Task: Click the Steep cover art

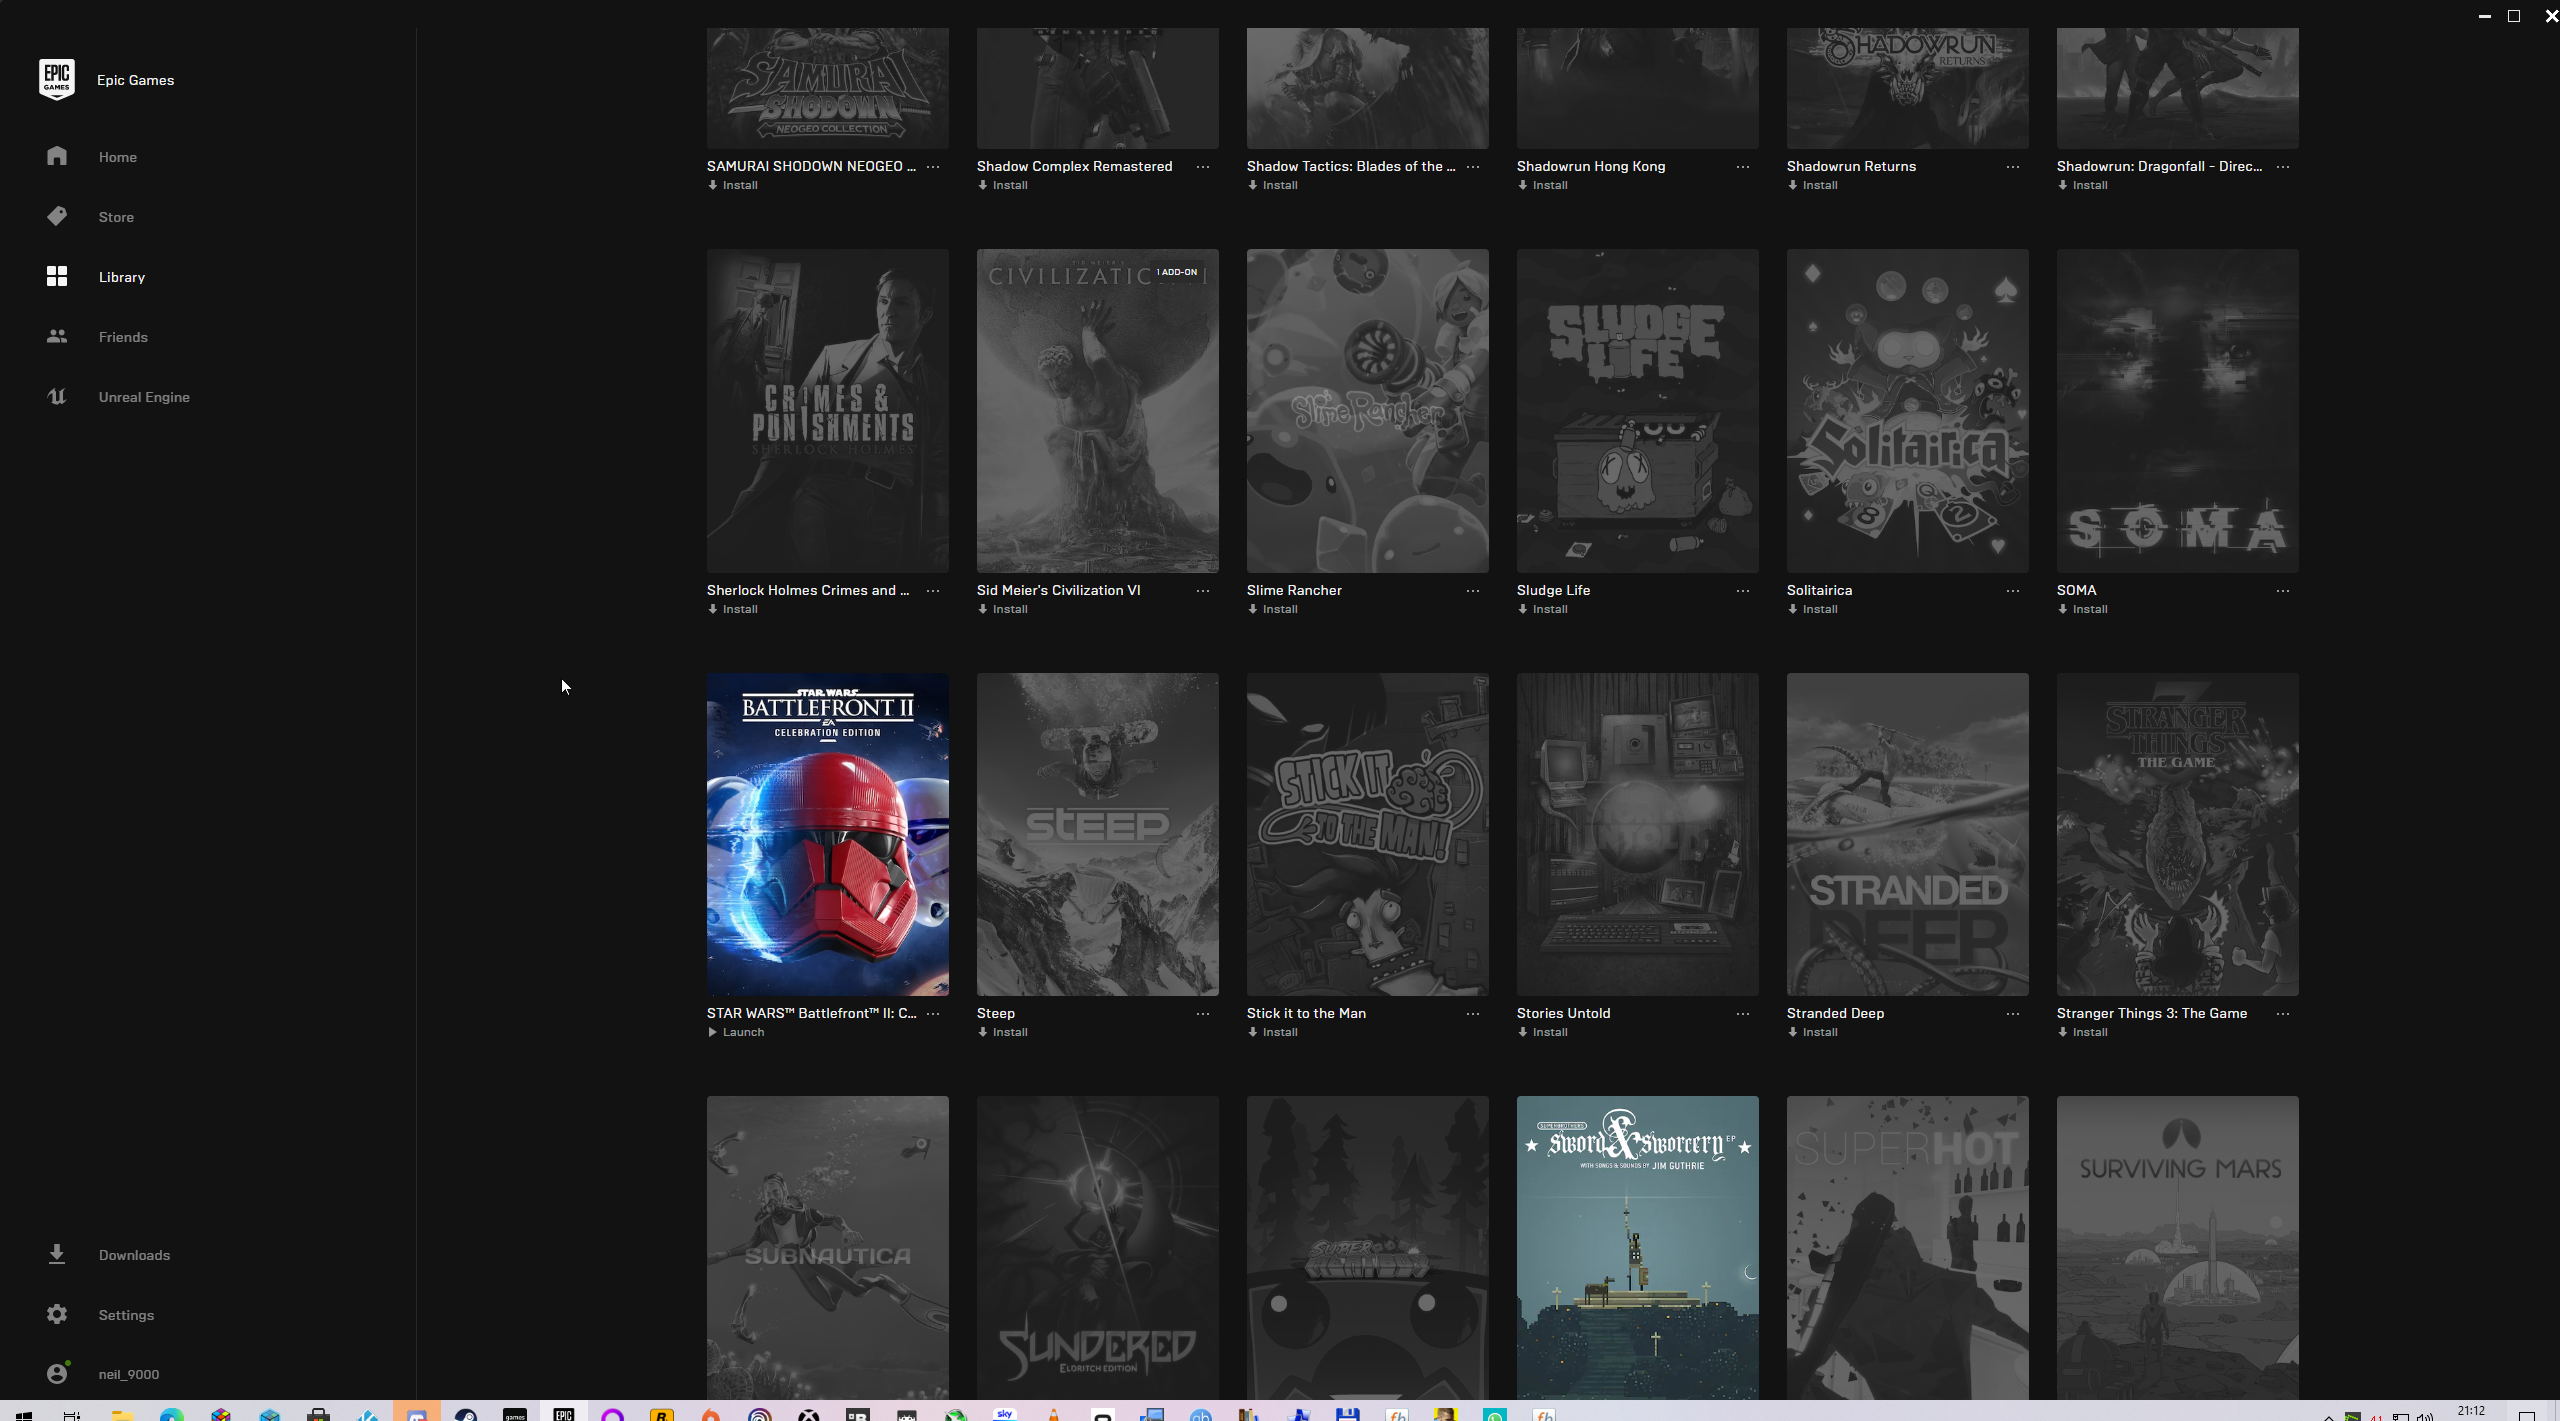Action: click(x=1098, y=834)
